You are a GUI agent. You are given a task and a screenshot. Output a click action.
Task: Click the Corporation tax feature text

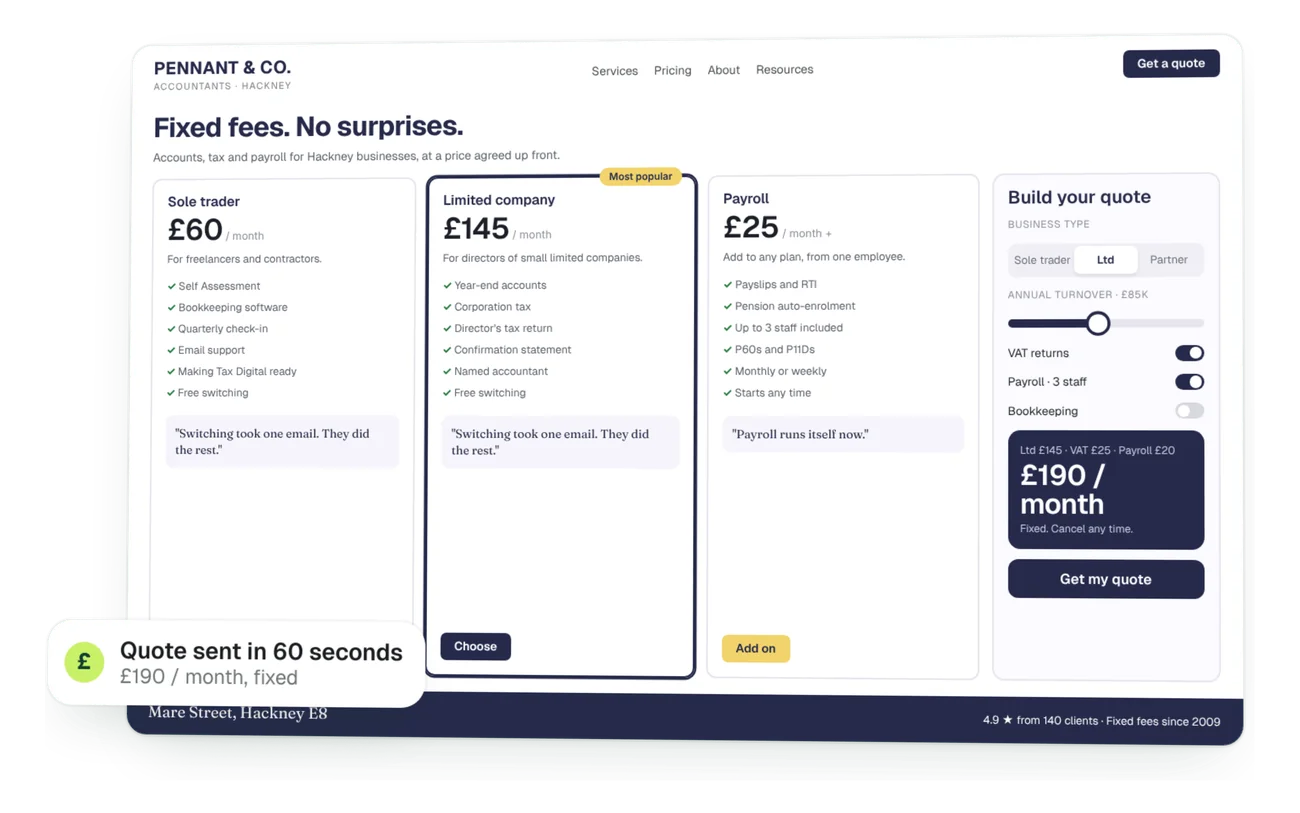(492, 307)
